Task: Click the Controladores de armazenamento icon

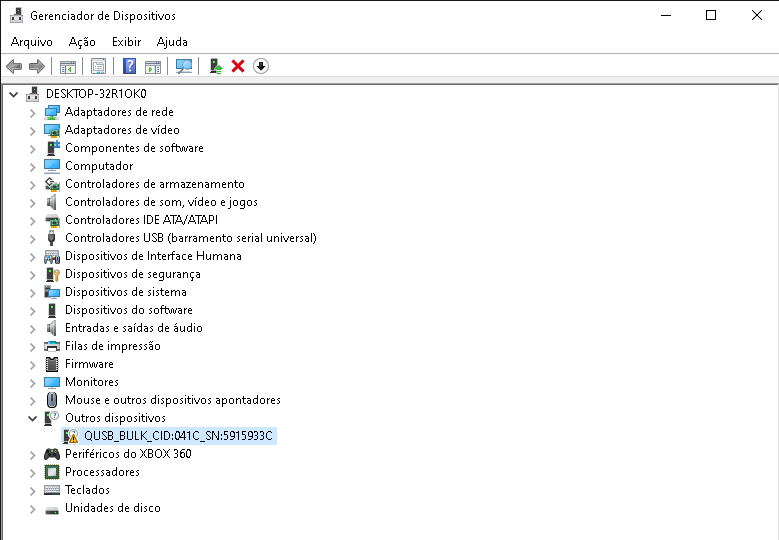Action: pyautogui.click(x=52, y=184)
